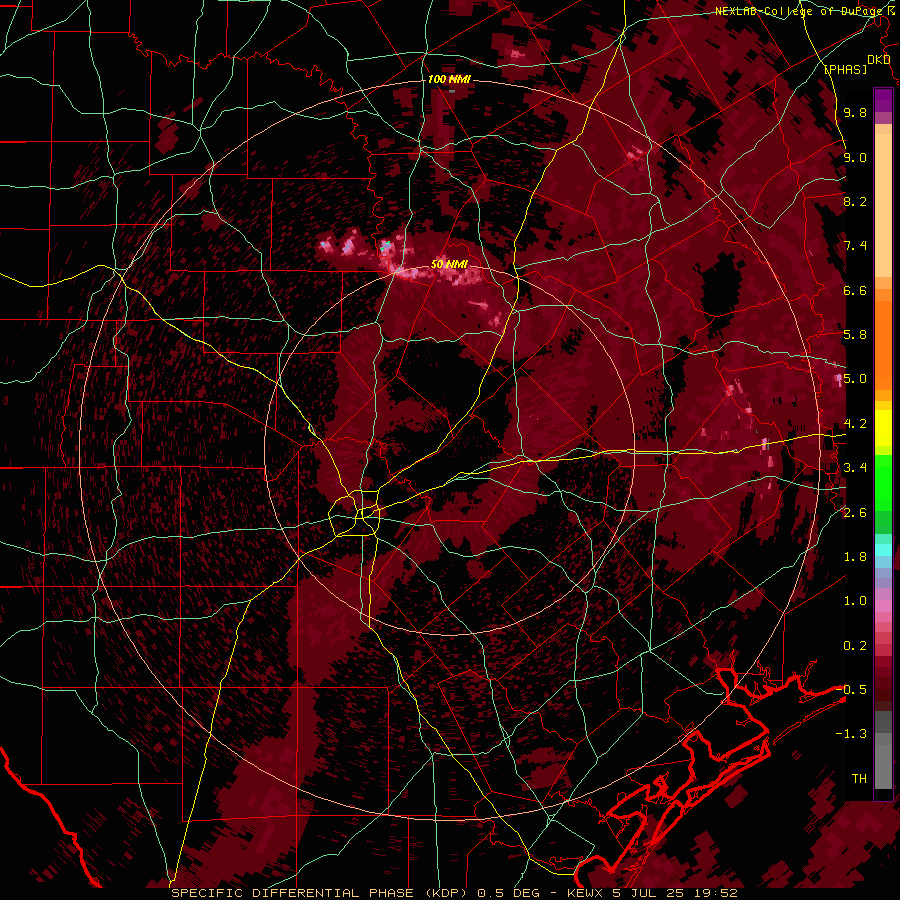This screenshot has height=900, width=900.
Task: Click the -1.3 scale value
Action: coord(851,734)
